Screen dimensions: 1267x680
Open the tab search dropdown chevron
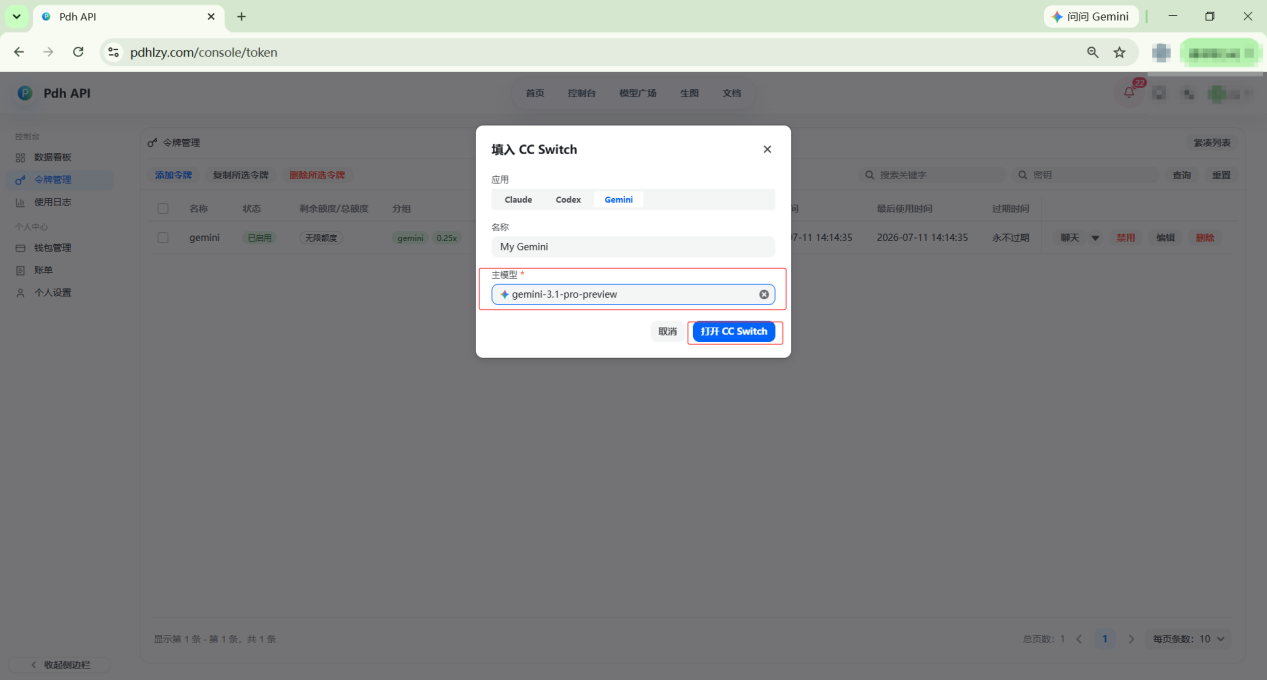[x=17, y=17]
